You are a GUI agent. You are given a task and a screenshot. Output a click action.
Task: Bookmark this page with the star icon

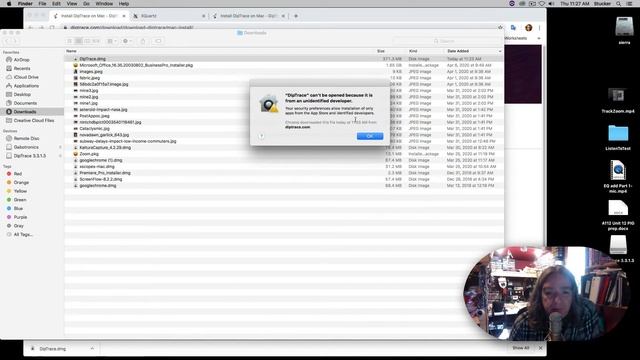tap(500, 27)
